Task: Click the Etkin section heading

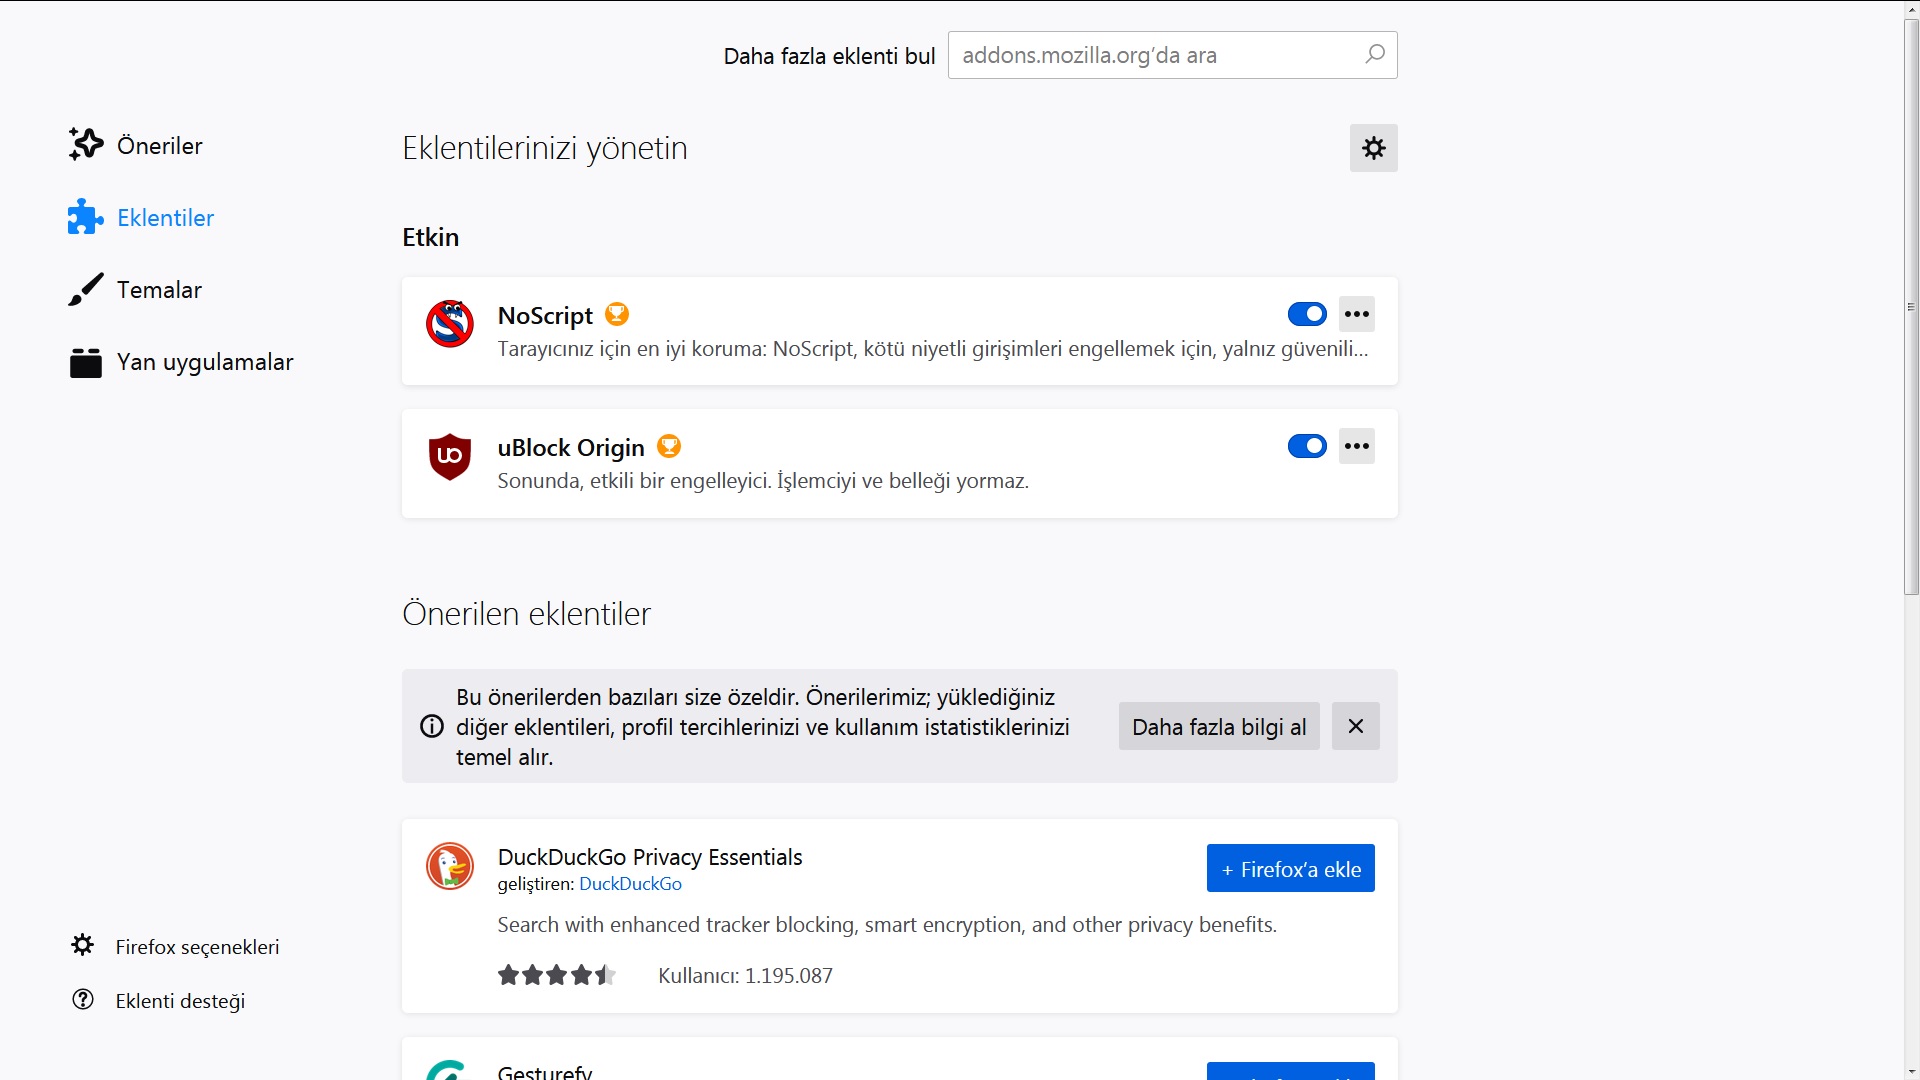Action: pyautogui.click(x=431, y=237)
